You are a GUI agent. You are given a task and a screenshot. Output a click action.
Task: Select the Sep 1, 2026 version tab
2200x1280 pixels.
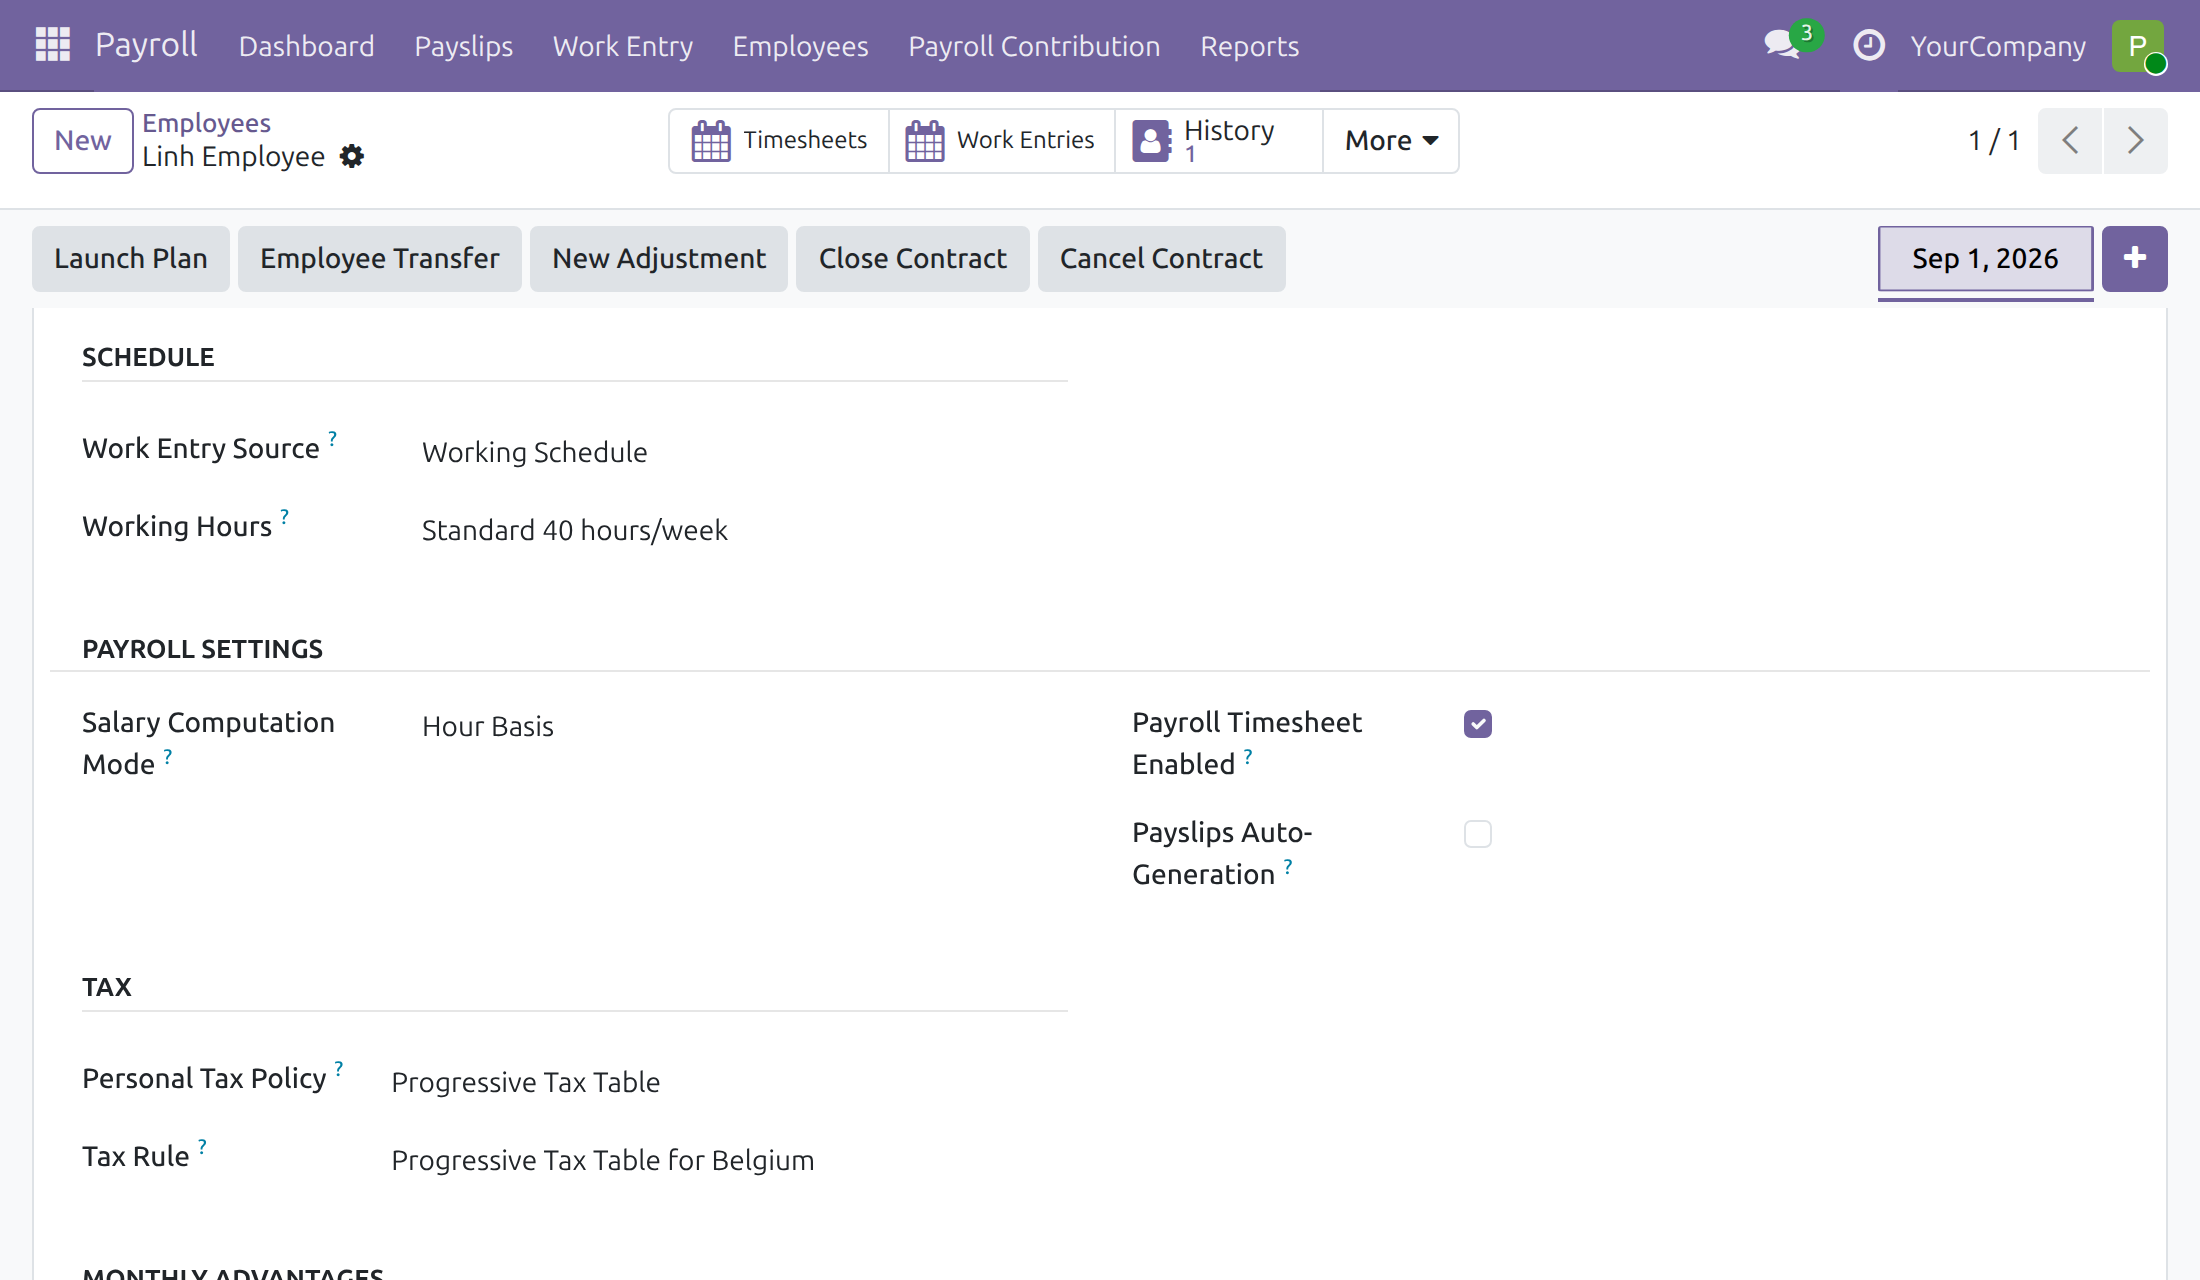(1985, 259)
